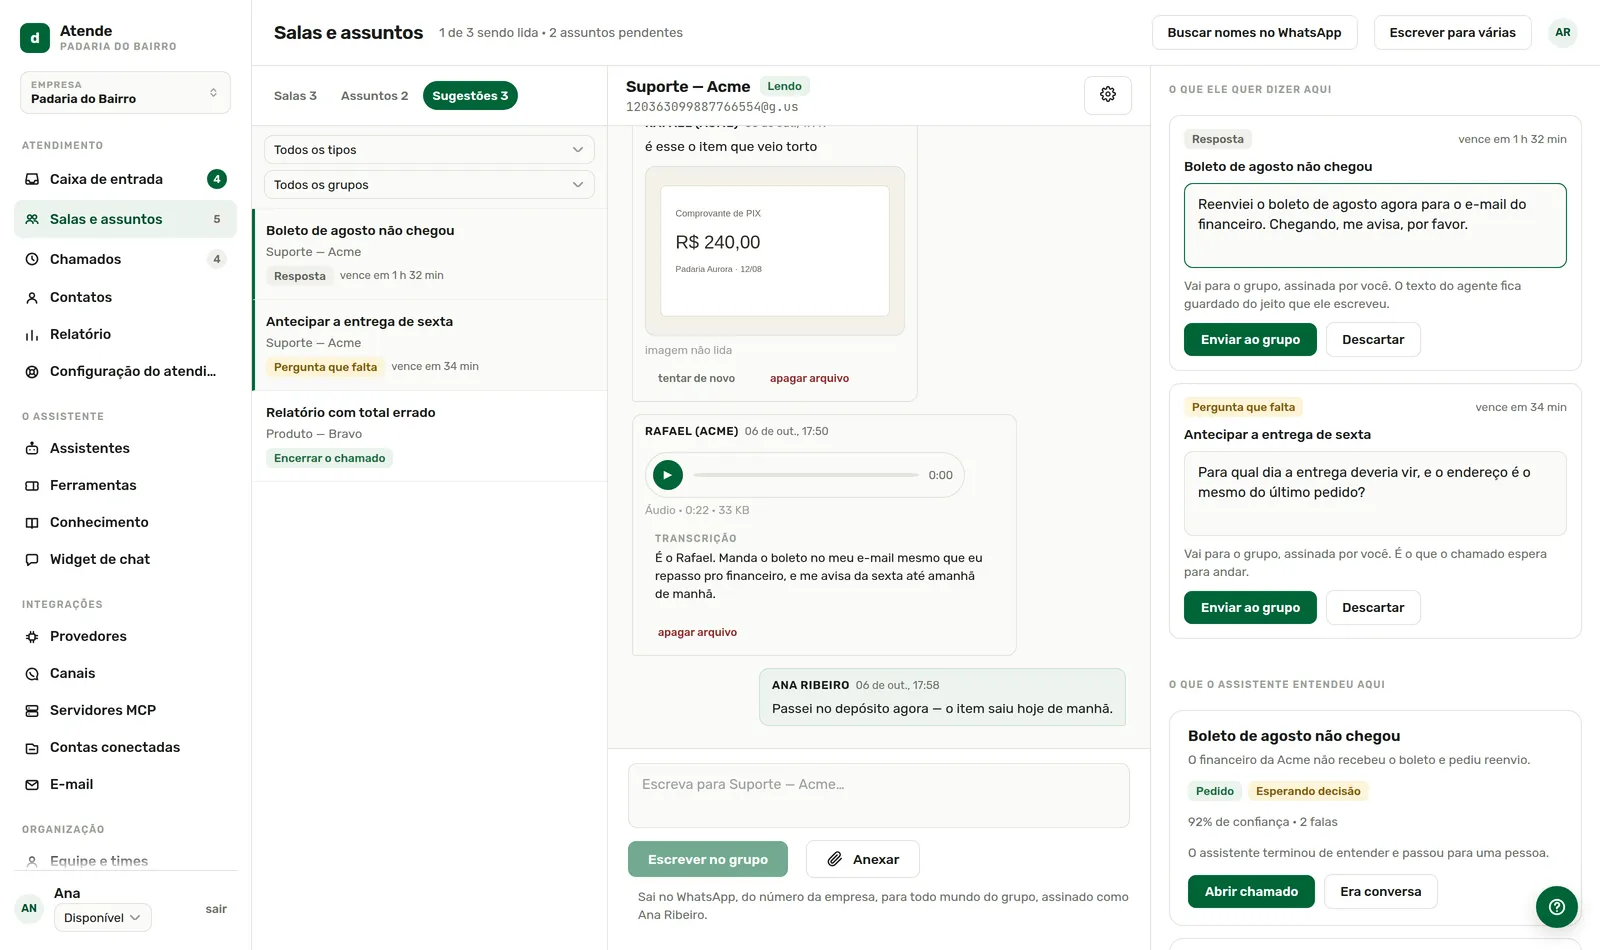Open Relatório bar chart icon
Viewport: 1600px width, 950px height.
(32, 334)
